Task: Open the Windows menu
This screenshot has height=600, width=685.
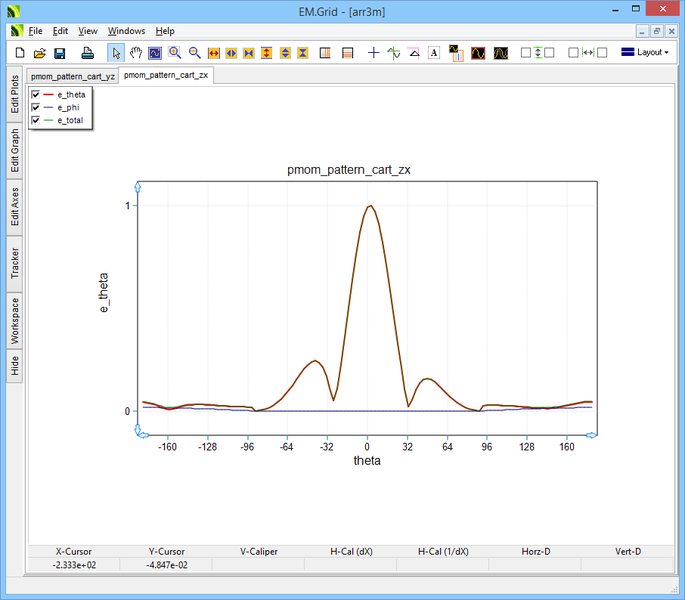Action: (x=126, y=31)
